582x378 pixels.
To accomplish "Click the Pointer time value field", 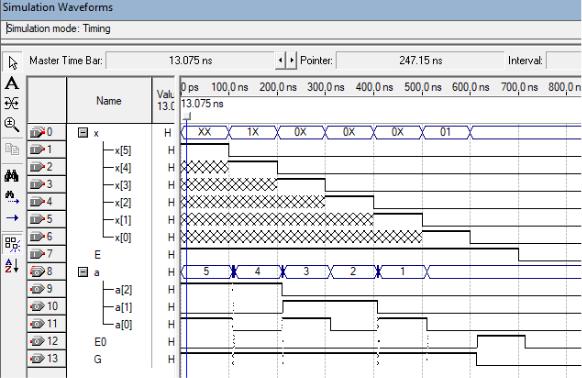I will [420, 60].
